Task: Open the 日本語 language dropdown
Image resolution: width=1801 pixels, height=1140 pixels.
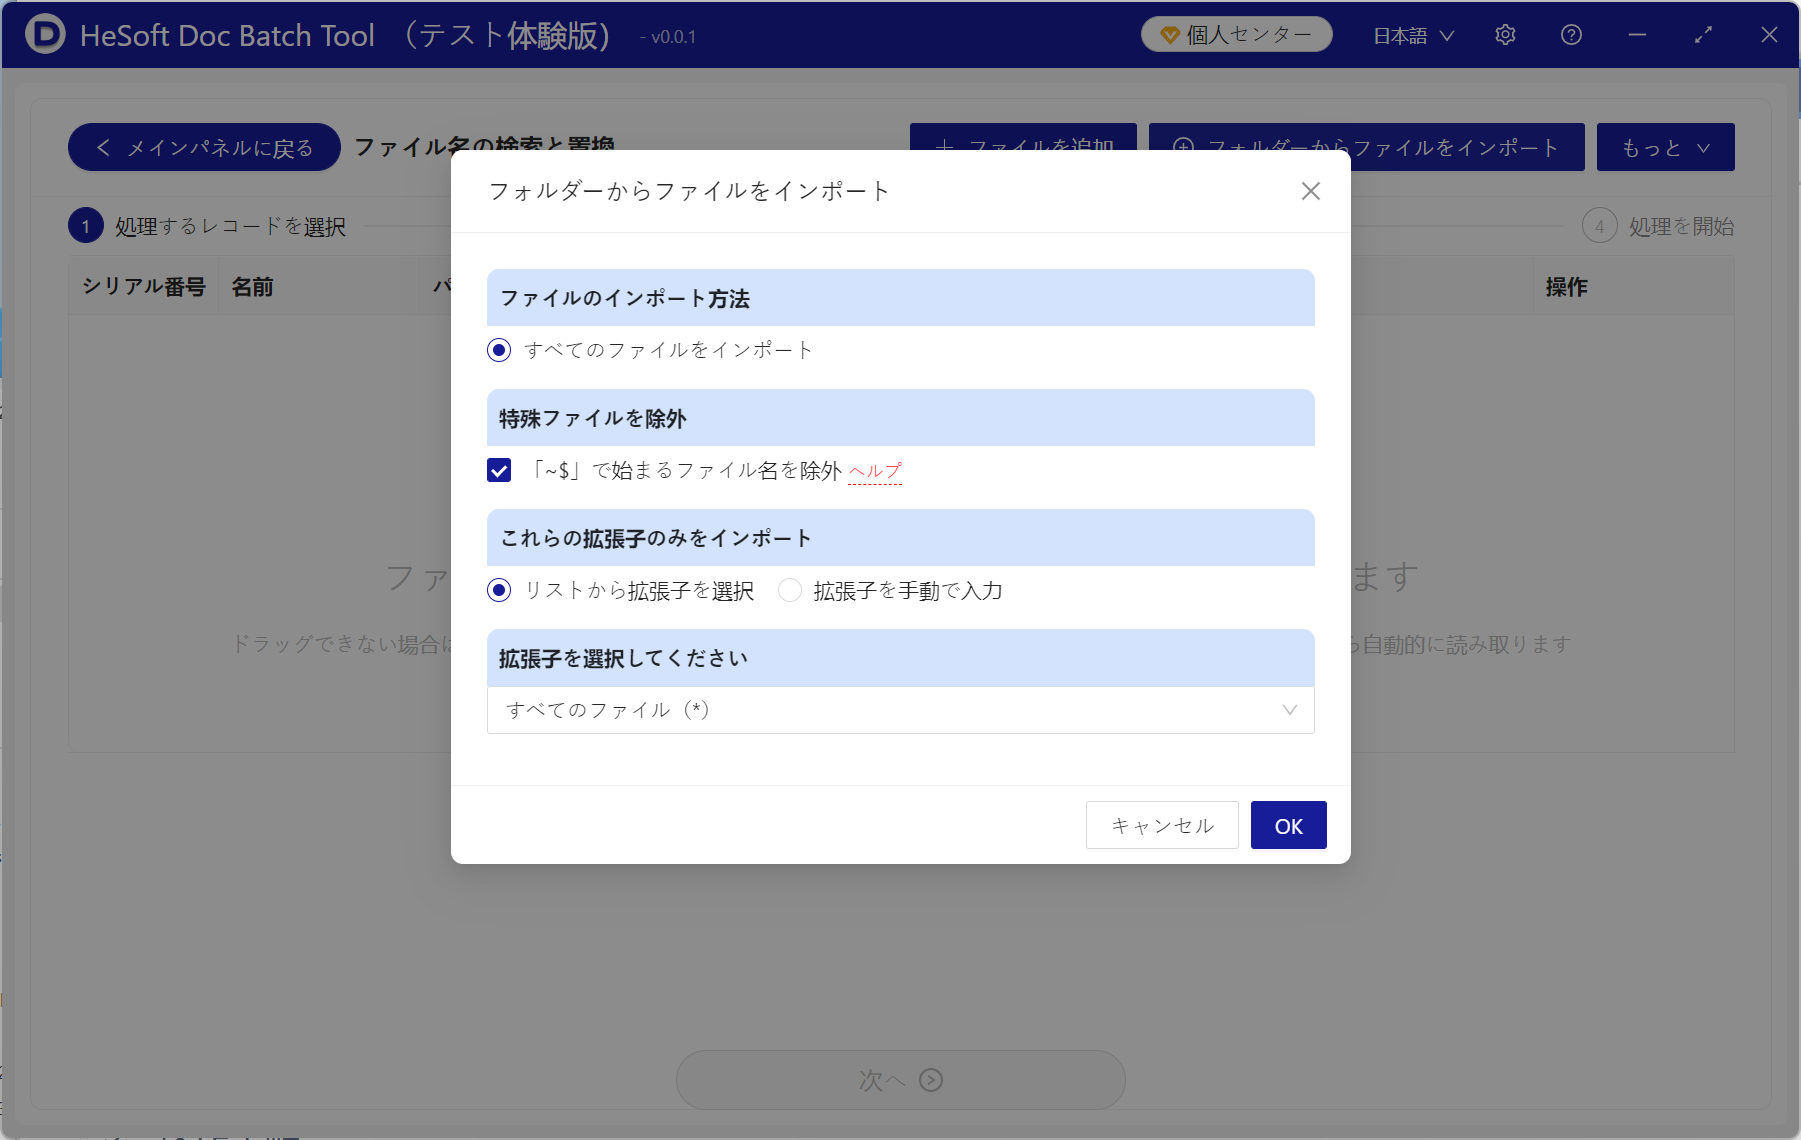Action: (x=1413, y=36)
